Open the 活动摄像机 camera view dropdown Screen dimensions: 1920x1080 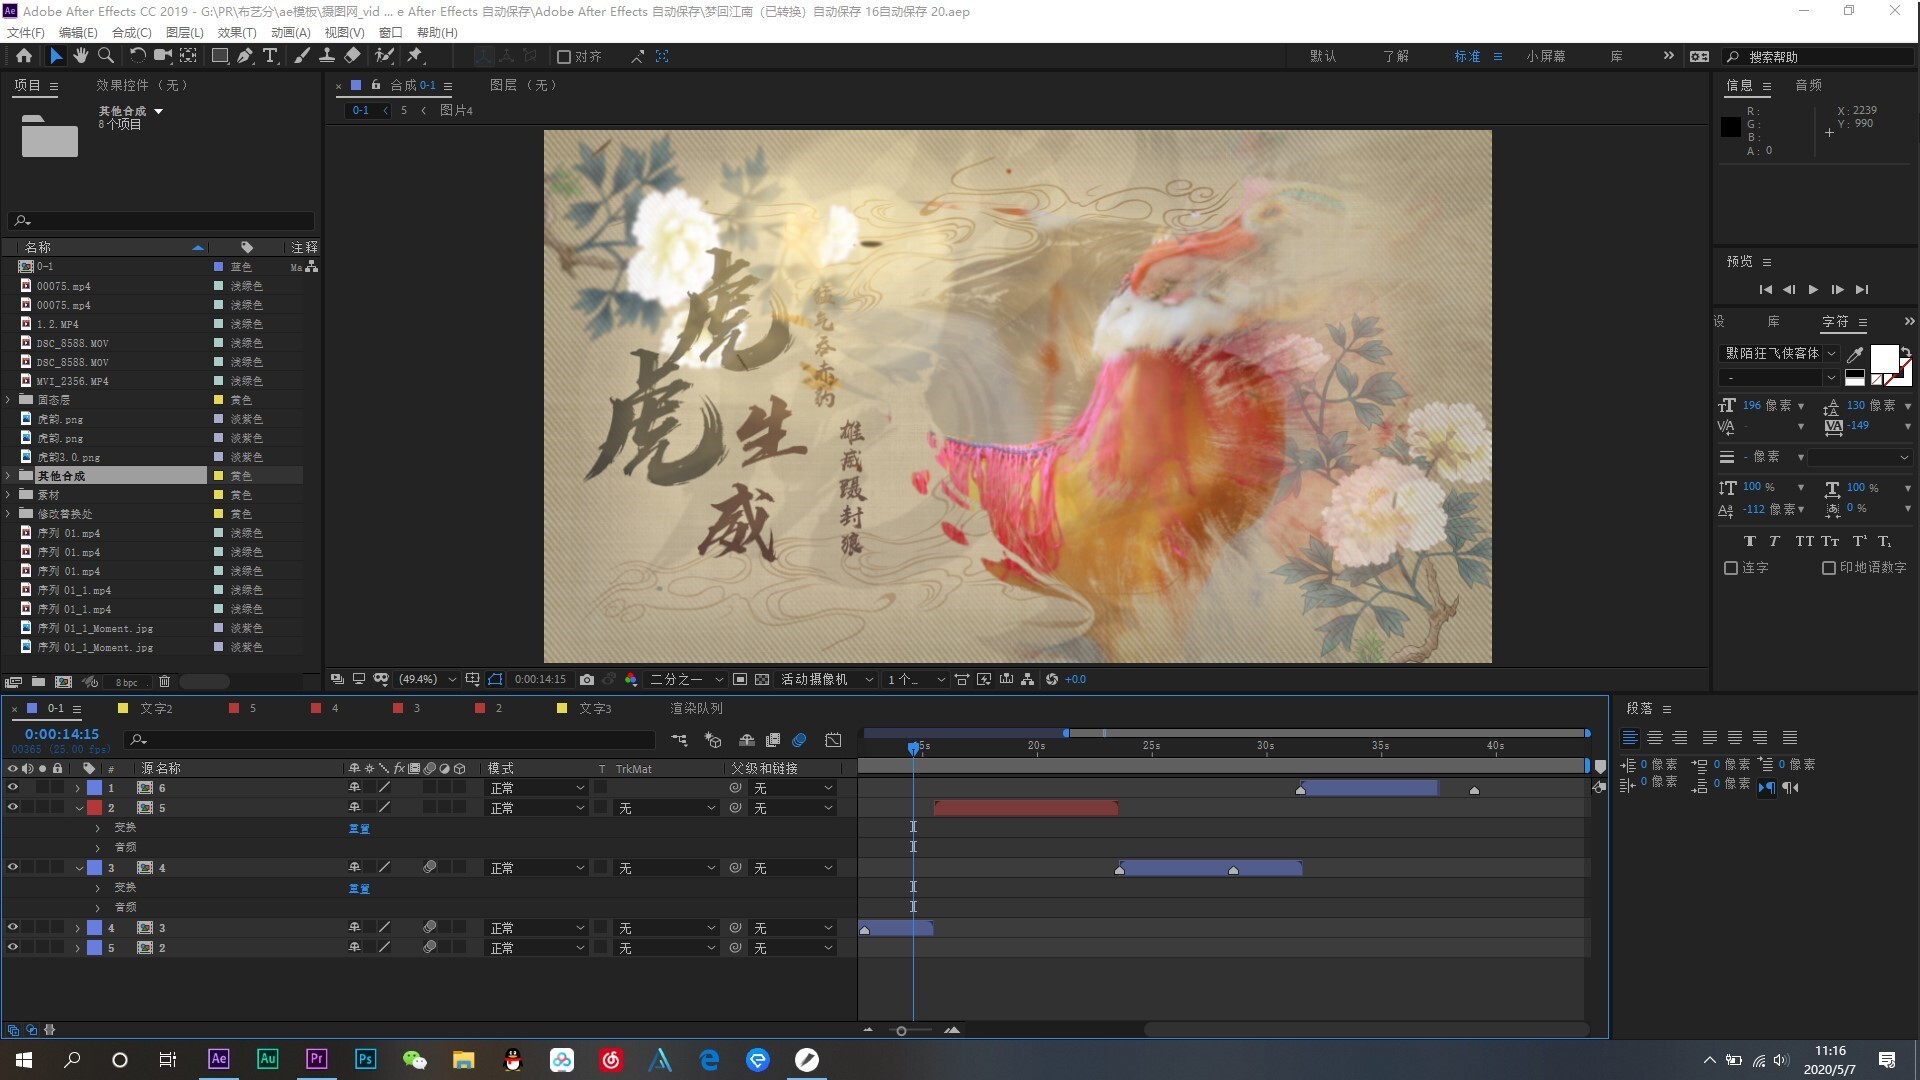pos(827,680)
